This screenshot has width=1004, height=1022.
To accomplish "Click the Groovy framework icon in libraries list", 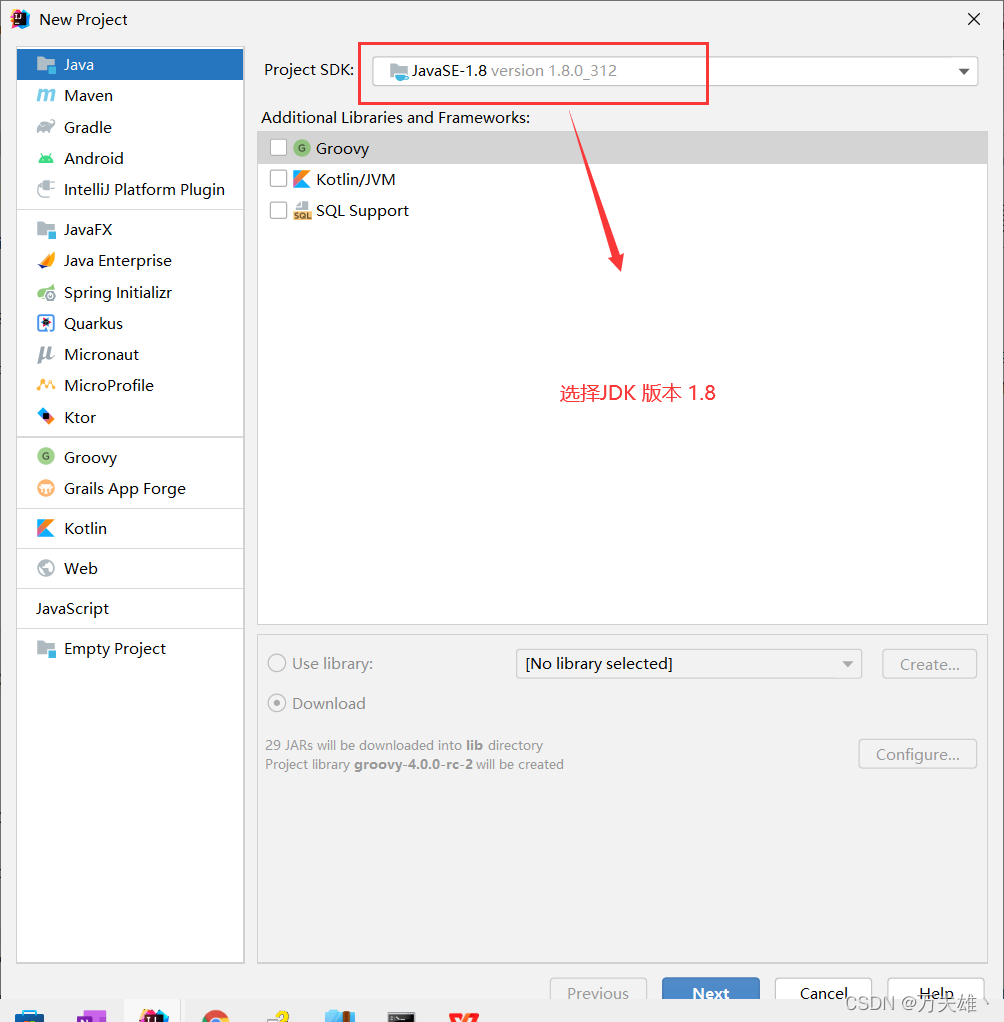I will [301, 148].
